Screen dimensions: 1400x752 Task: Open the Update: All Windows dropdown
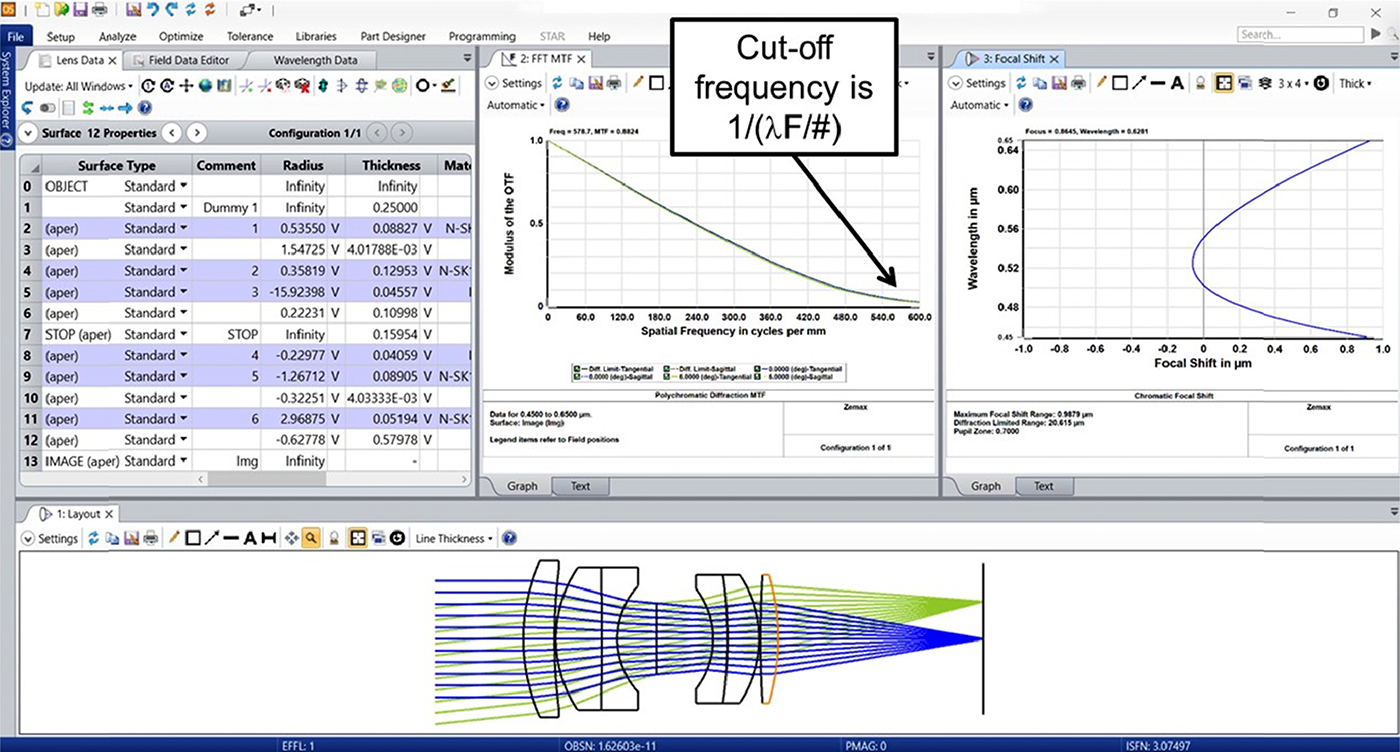[80, 86]
